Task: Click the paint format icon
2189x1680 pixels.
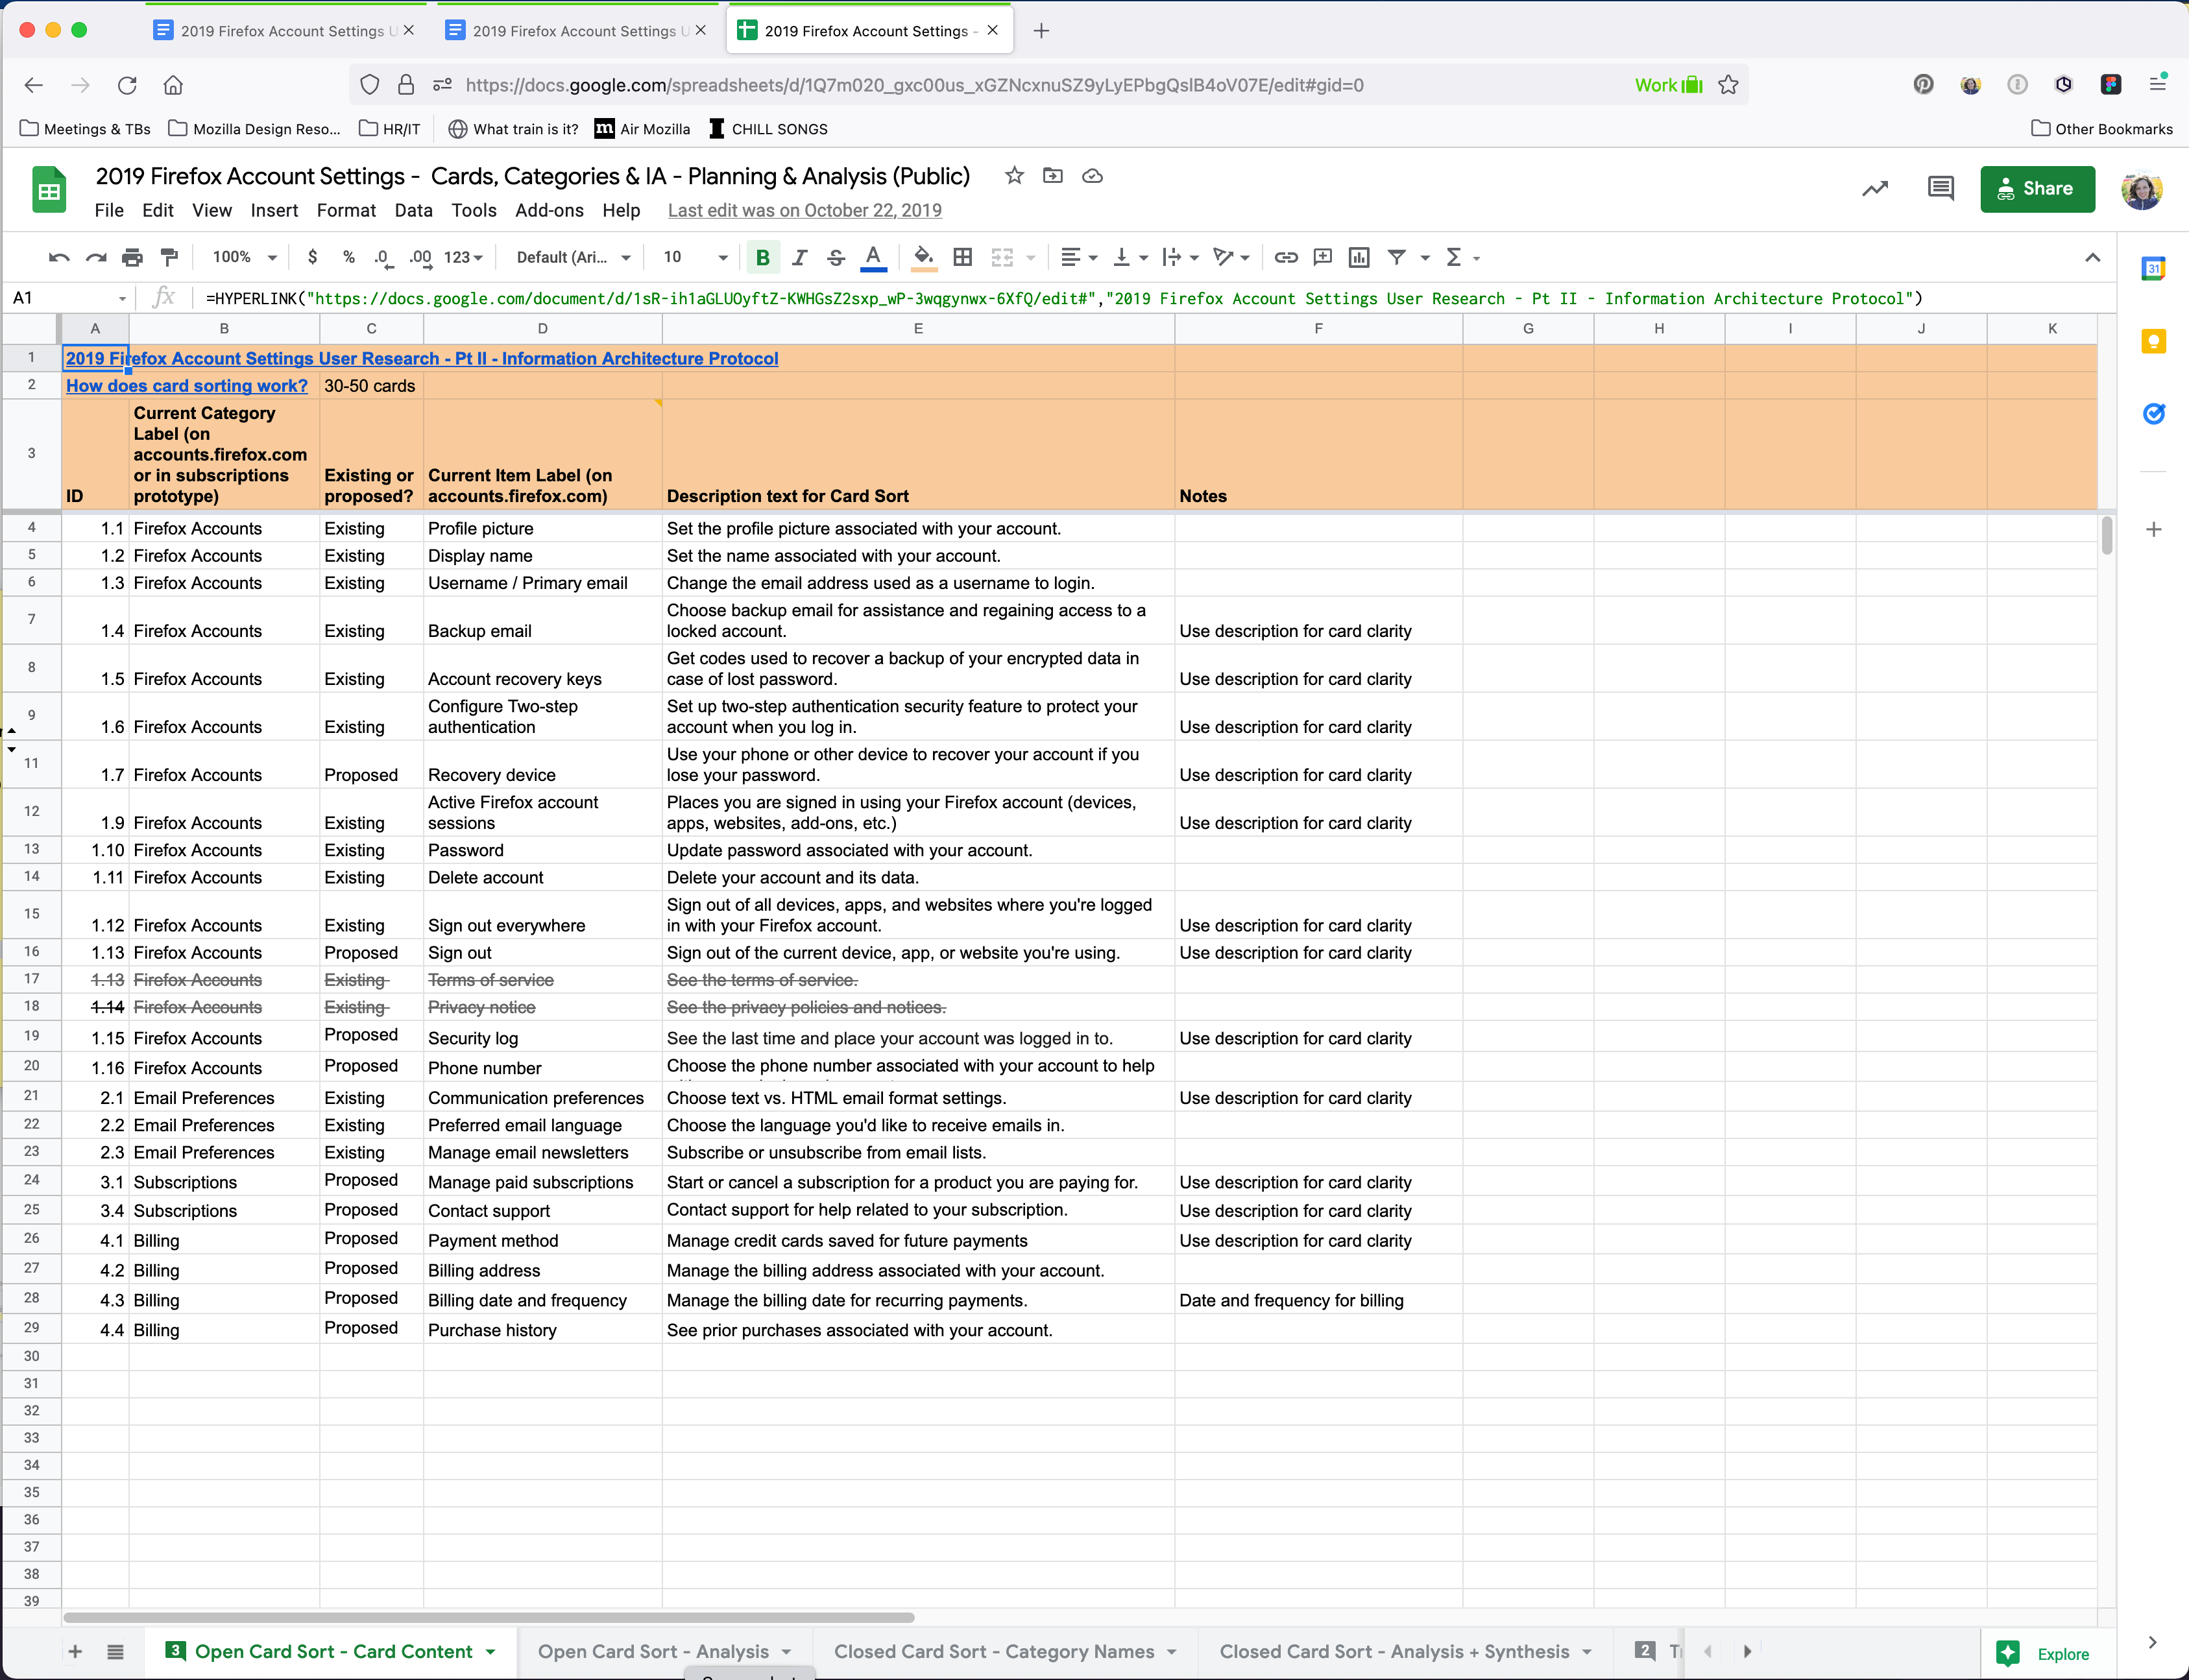Action: point(170,257)
